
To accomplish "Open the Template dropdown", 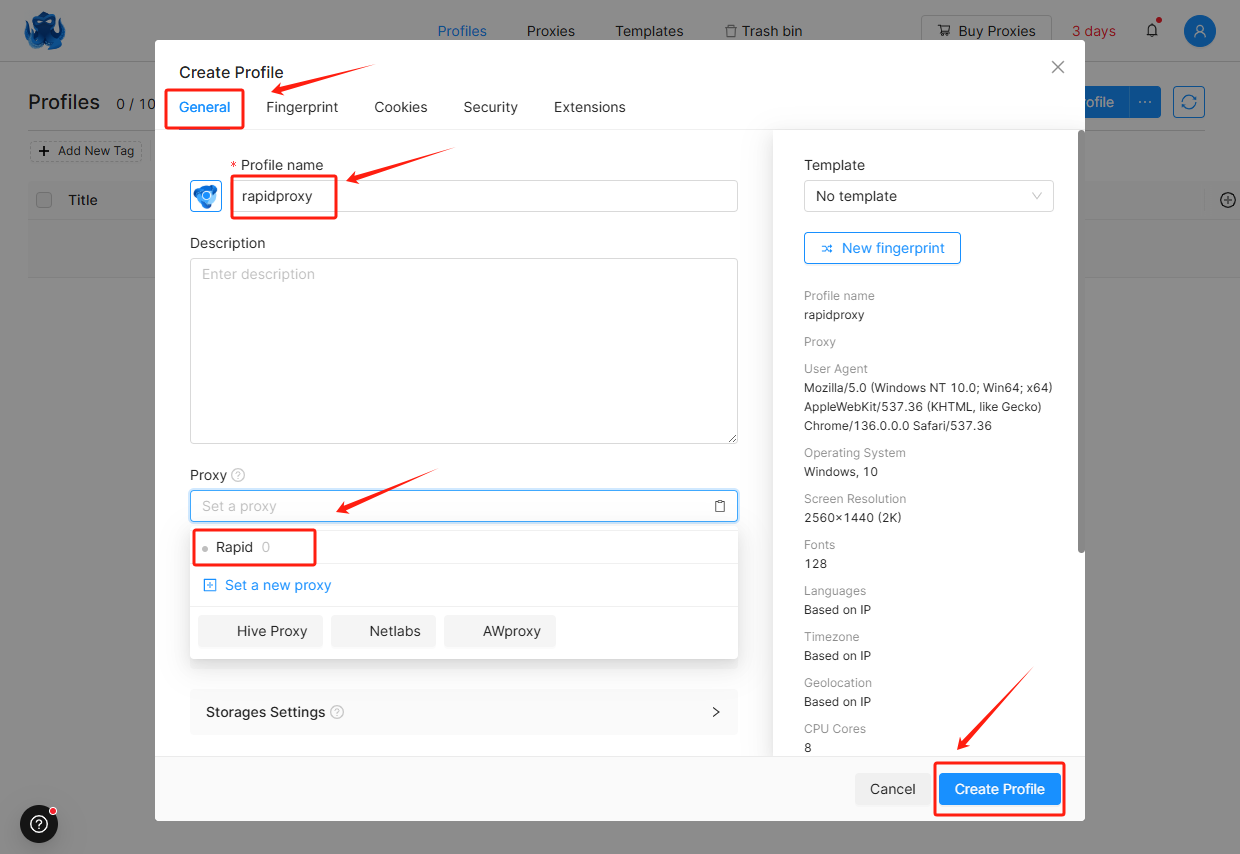I will coord(928,196).
